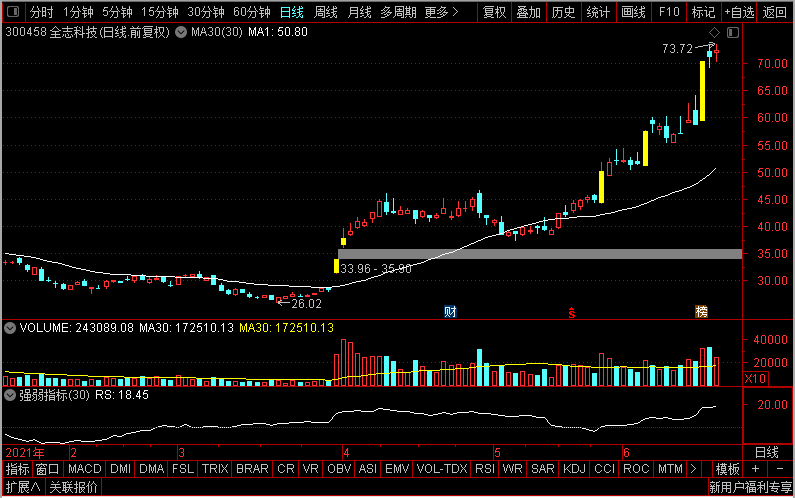This screenshot has height=498, width=795.
Task: Expand more indicators with the arrow after MTM
Action: [693, 469]
